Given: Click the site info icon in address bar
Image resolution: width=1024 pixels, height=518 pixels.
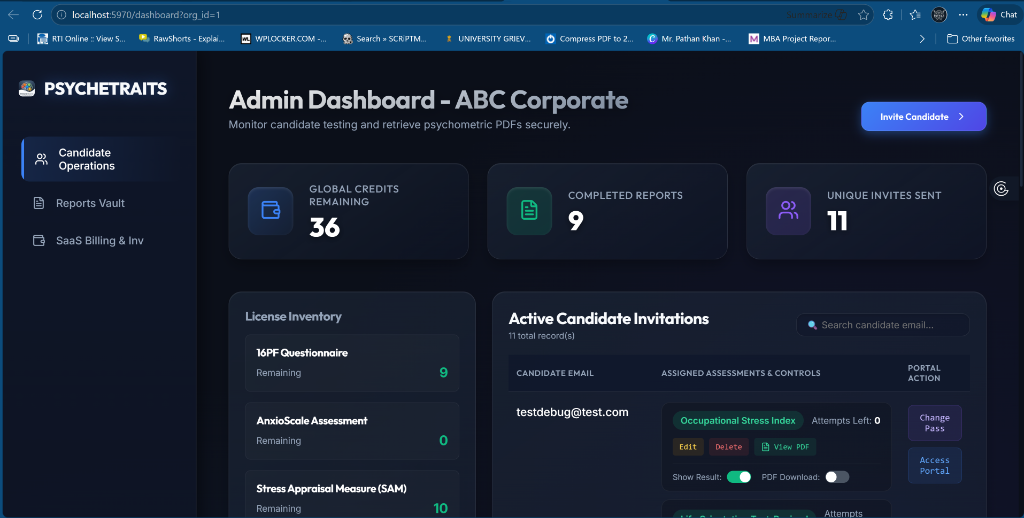Looking at the screenshot, I should pos(61,14).
